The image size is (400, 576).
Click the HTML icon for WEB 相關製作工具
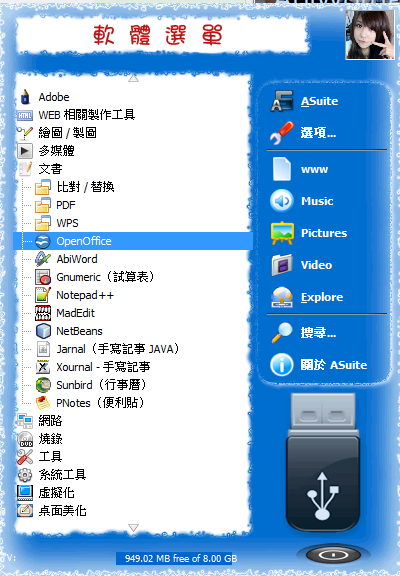pyautogui.click(x=25, y=115)
